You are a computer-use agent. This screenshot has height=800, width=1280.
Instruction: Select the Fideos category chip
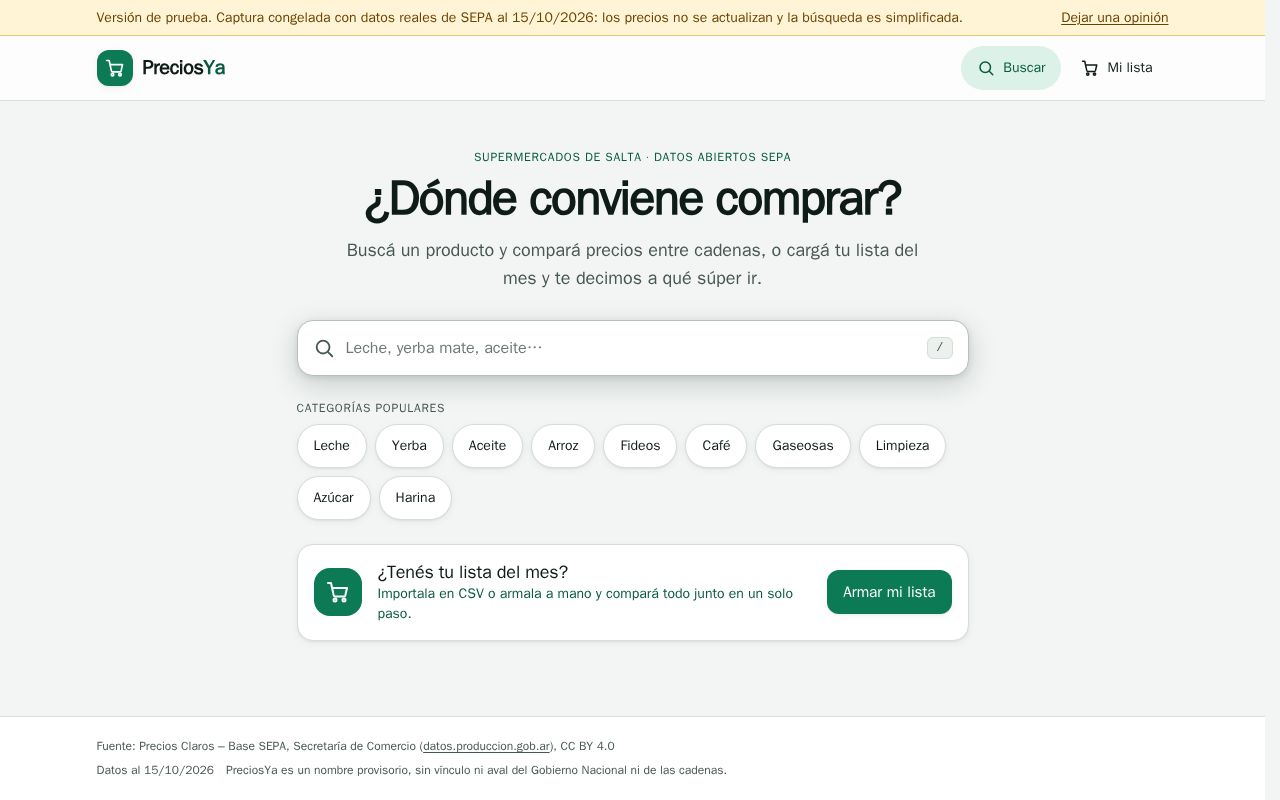point(640,446)
